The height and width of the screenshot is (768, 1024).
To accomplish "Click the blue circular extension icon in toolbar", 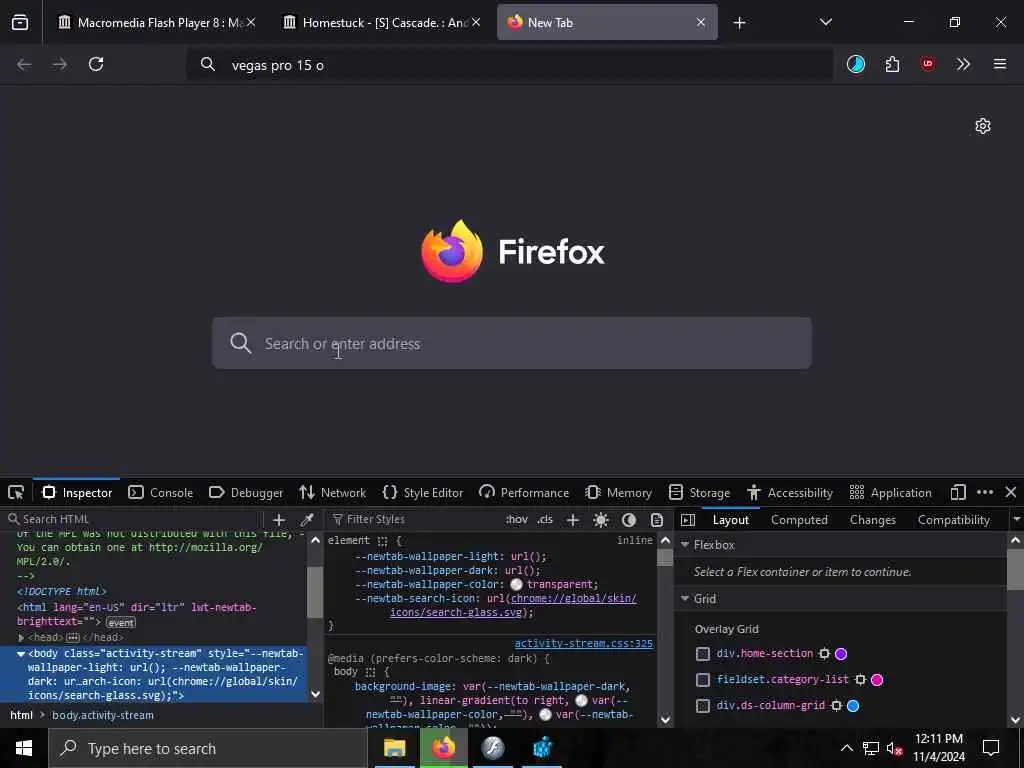I will [x=856, y=64].
